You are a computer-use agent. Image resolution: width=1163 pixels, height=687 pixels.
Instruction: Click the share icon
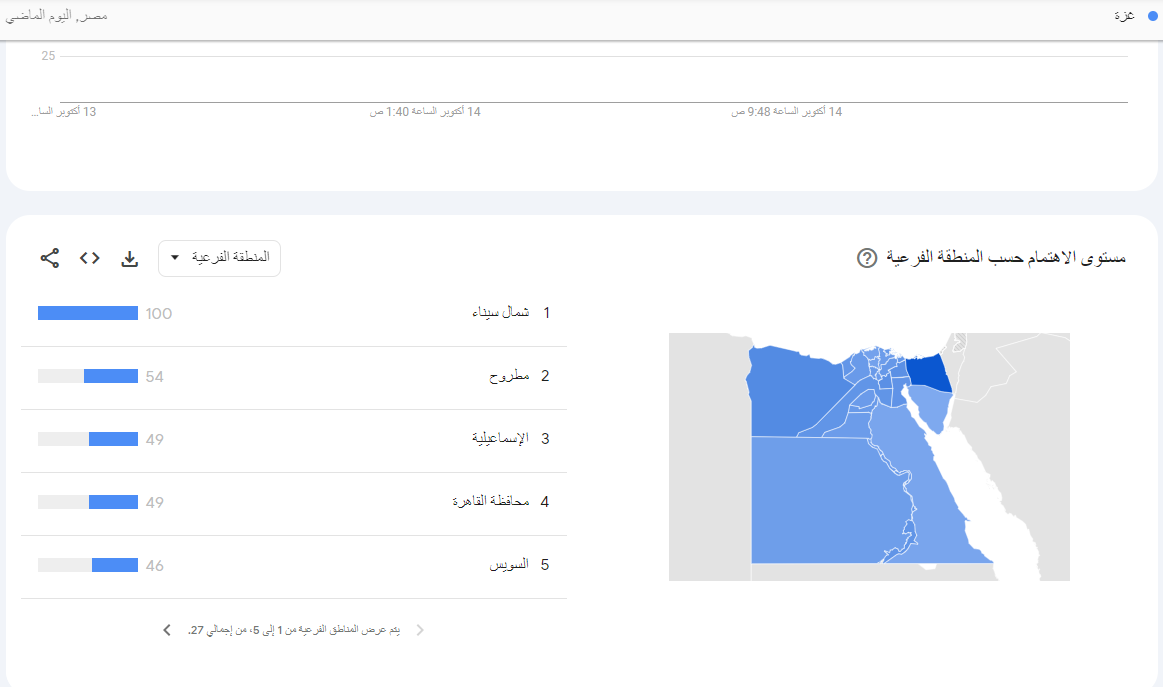tap(50, 258)
